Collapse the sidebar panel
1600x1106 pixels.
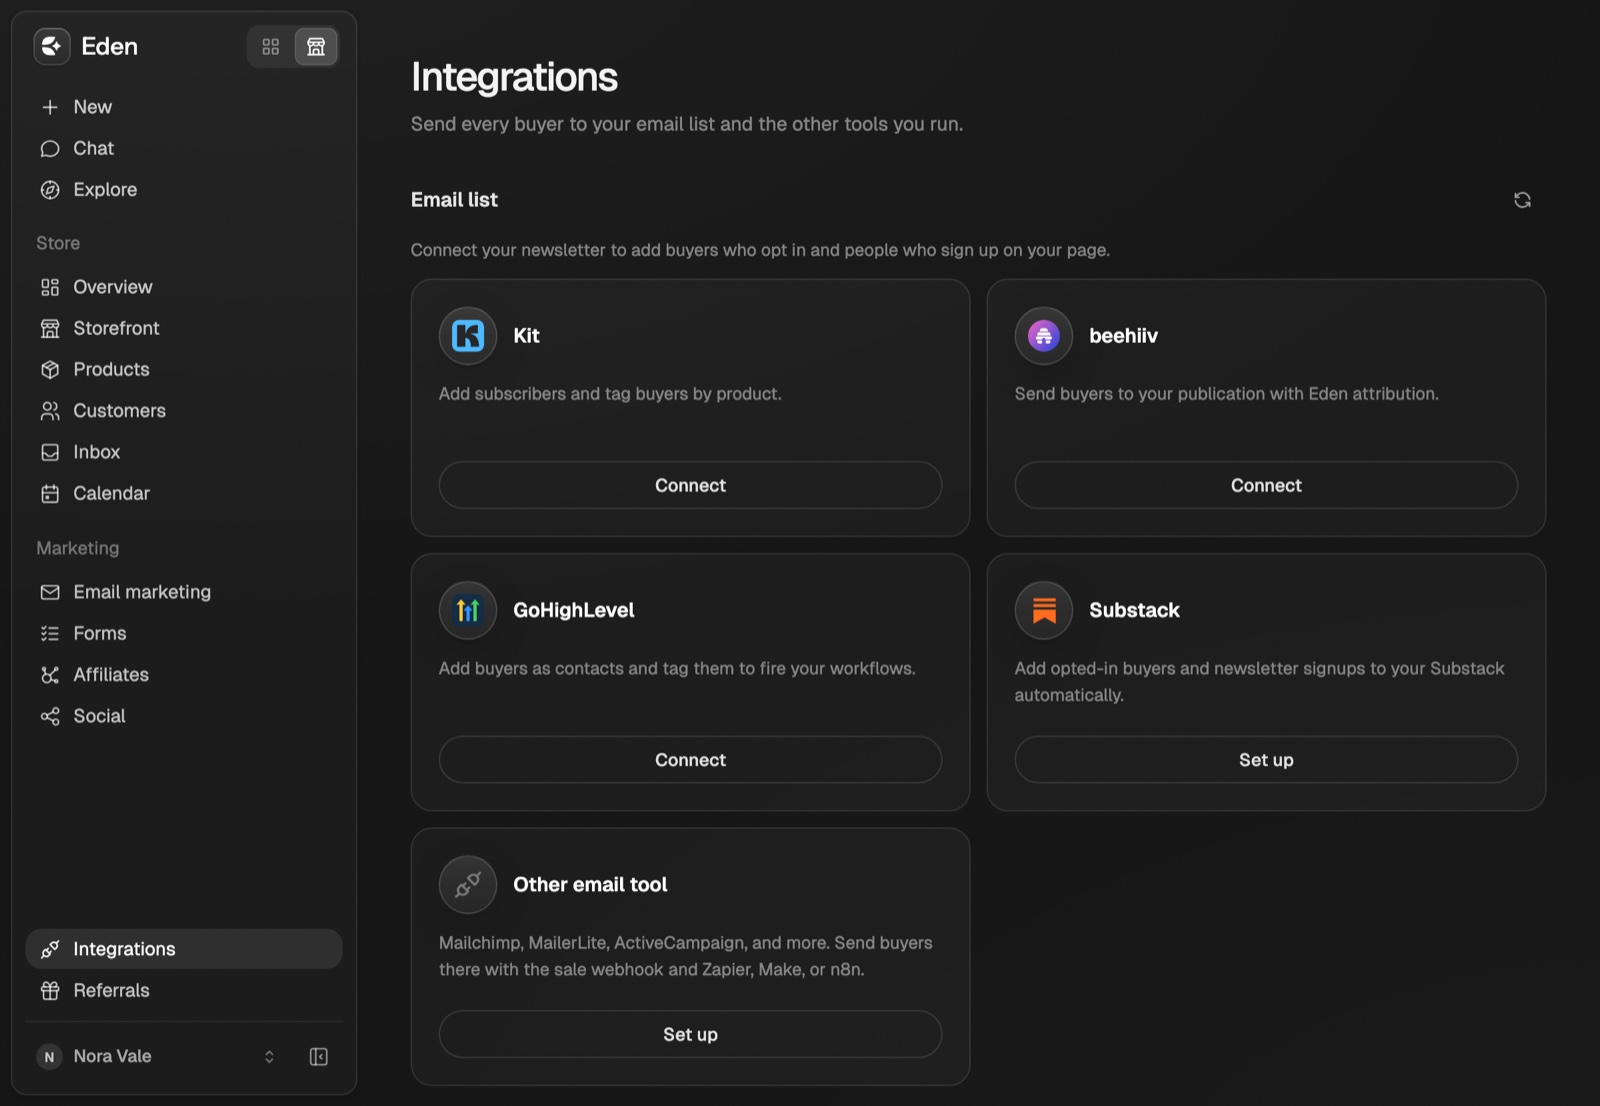(x=319, y=1057)
